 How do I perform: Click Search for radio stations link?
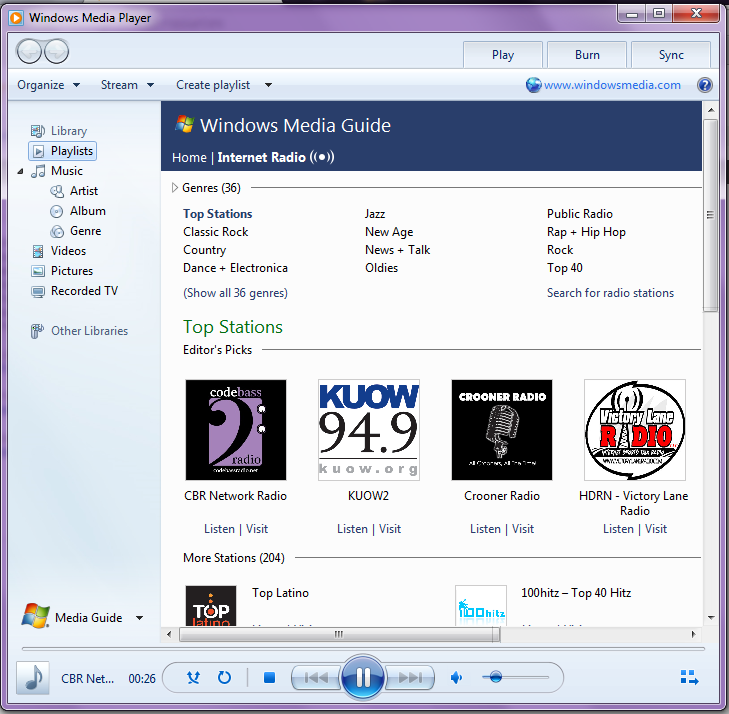point(610,293)
